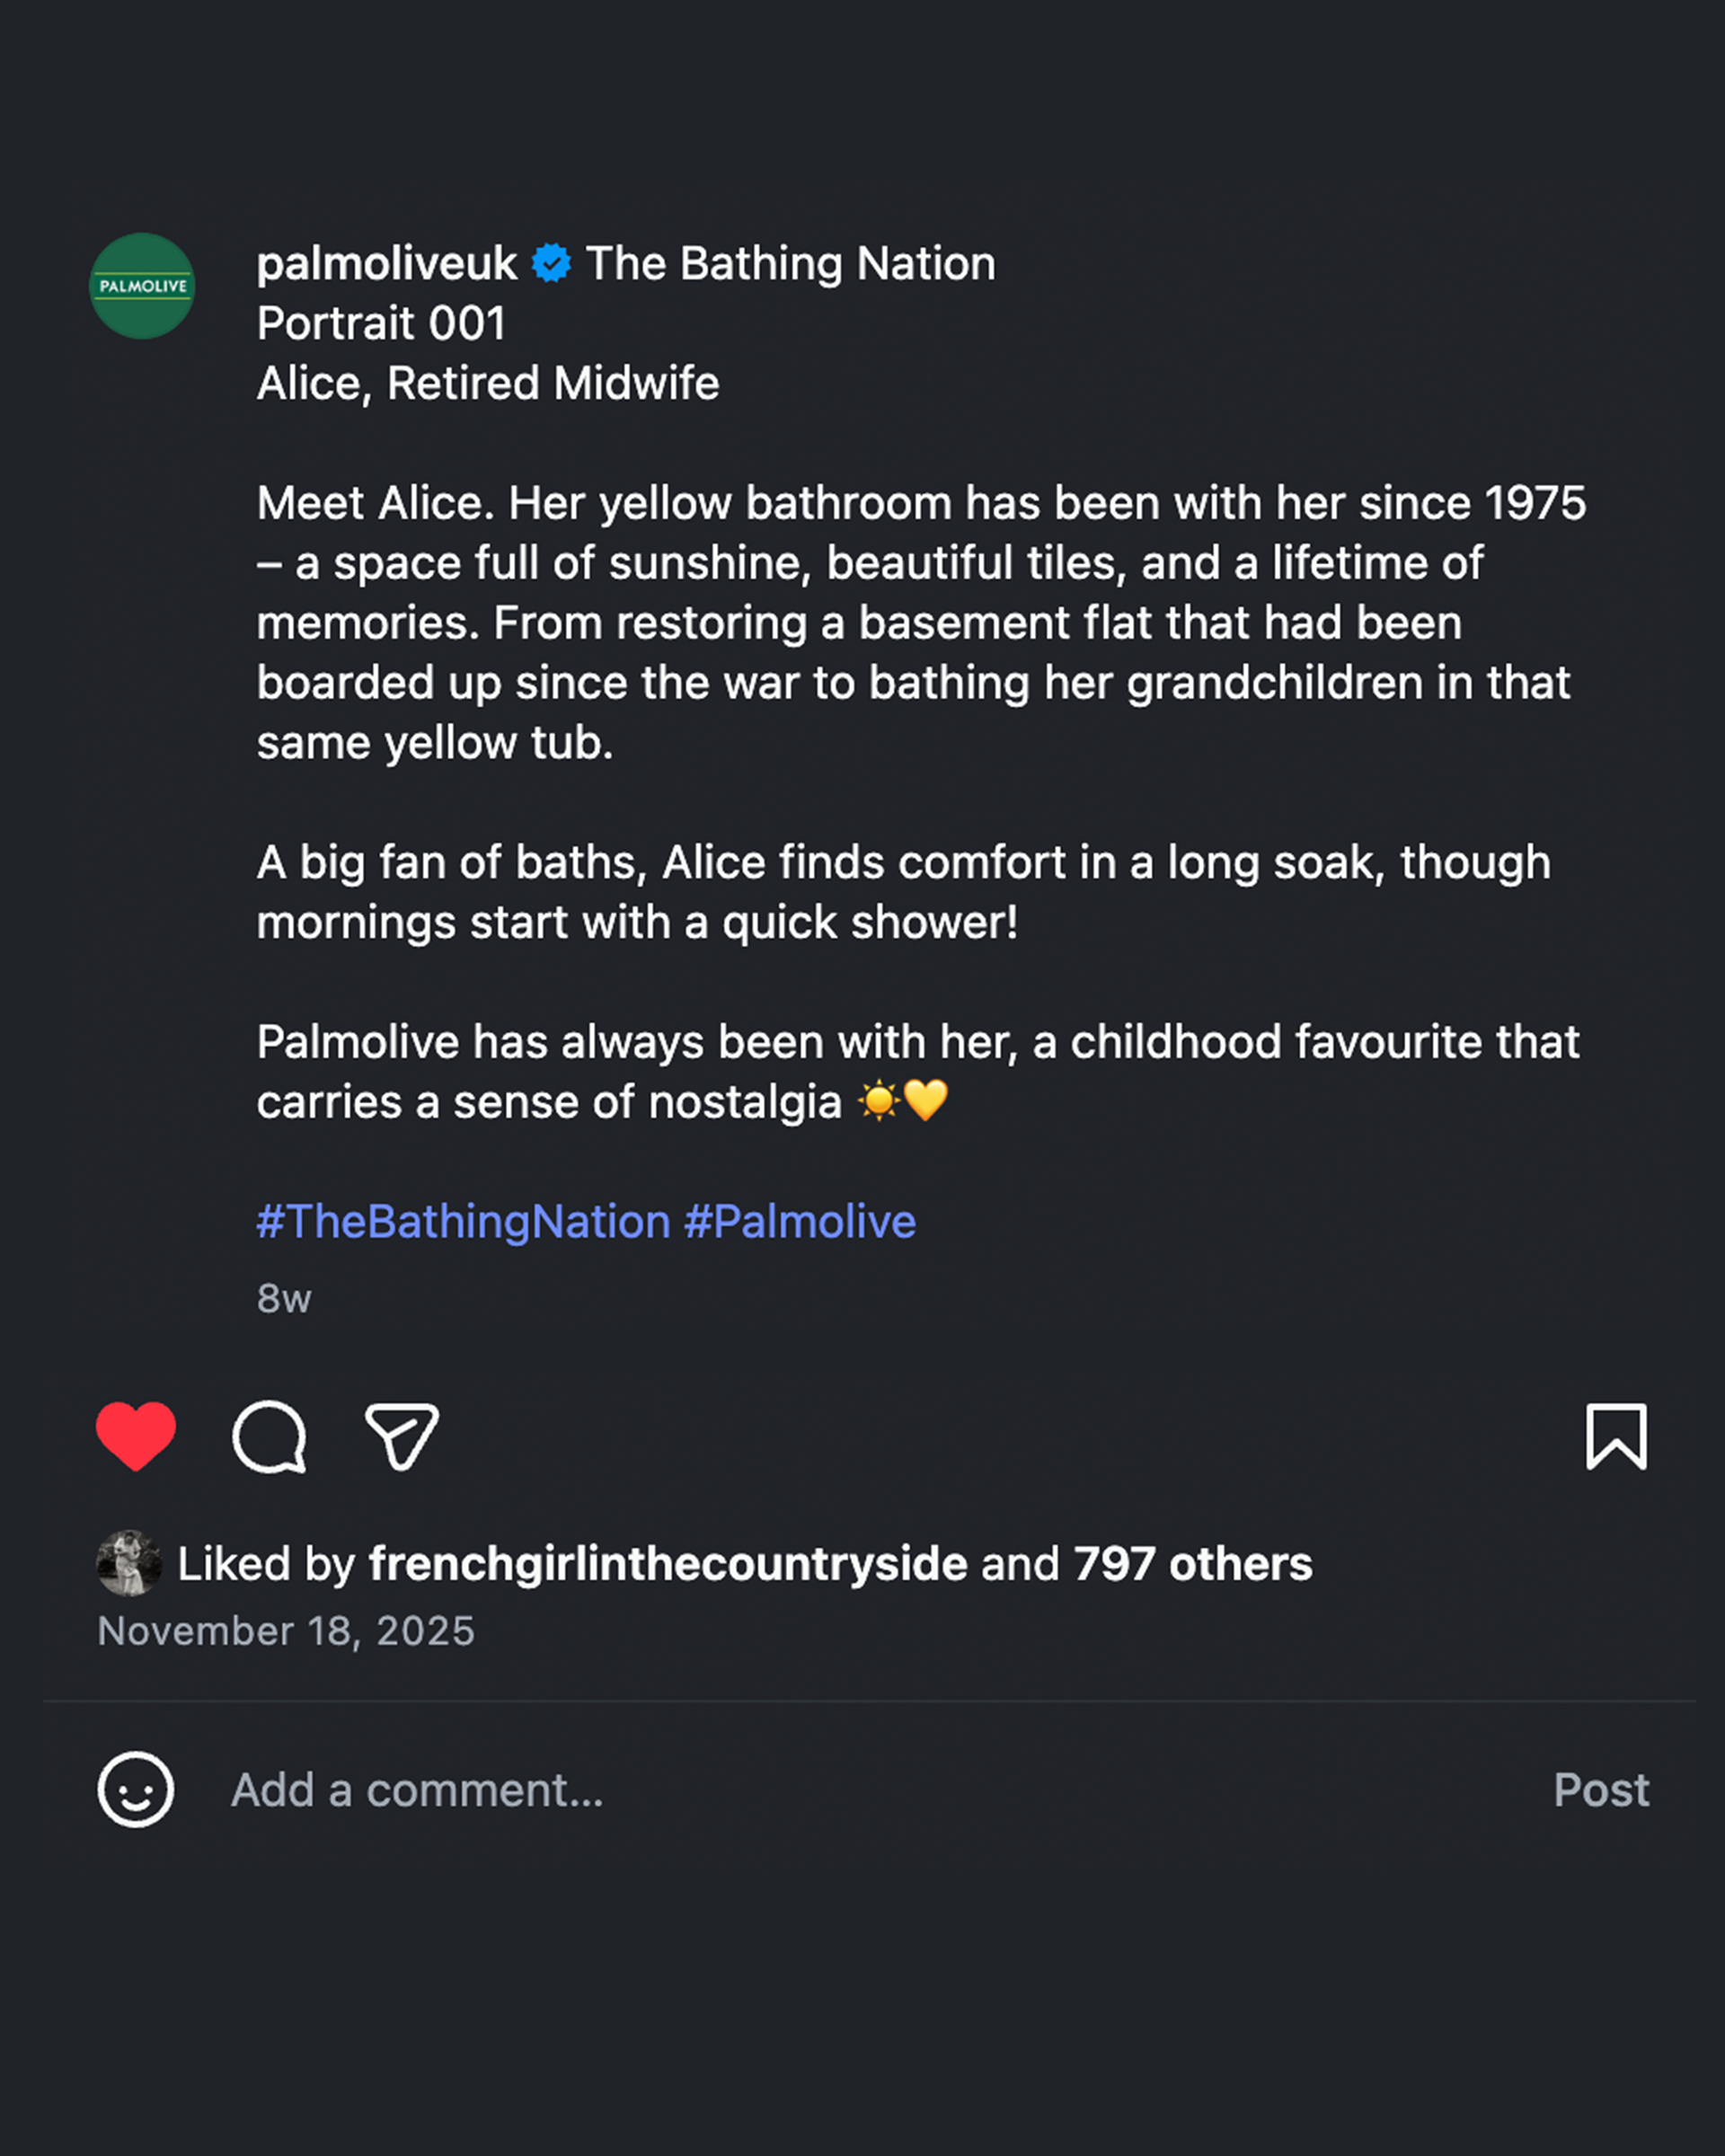Click the 8w caption timestamp
Image resolution: width=1725 pixels, height=2156 pixels.
pos(284,1299)
